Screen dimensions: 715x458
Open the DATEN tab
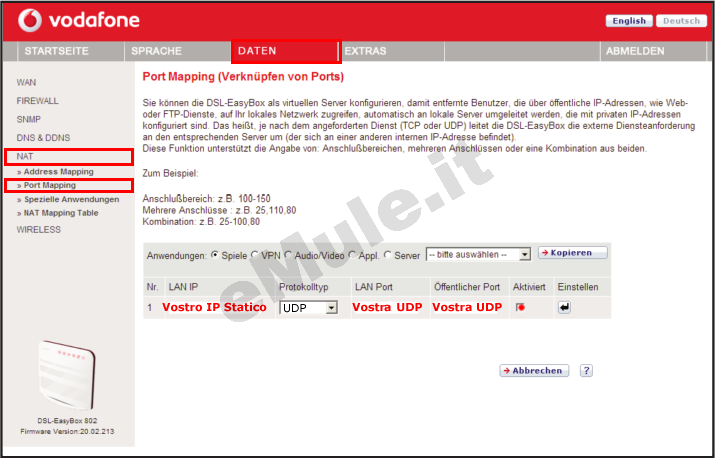(x=285, y=51)
